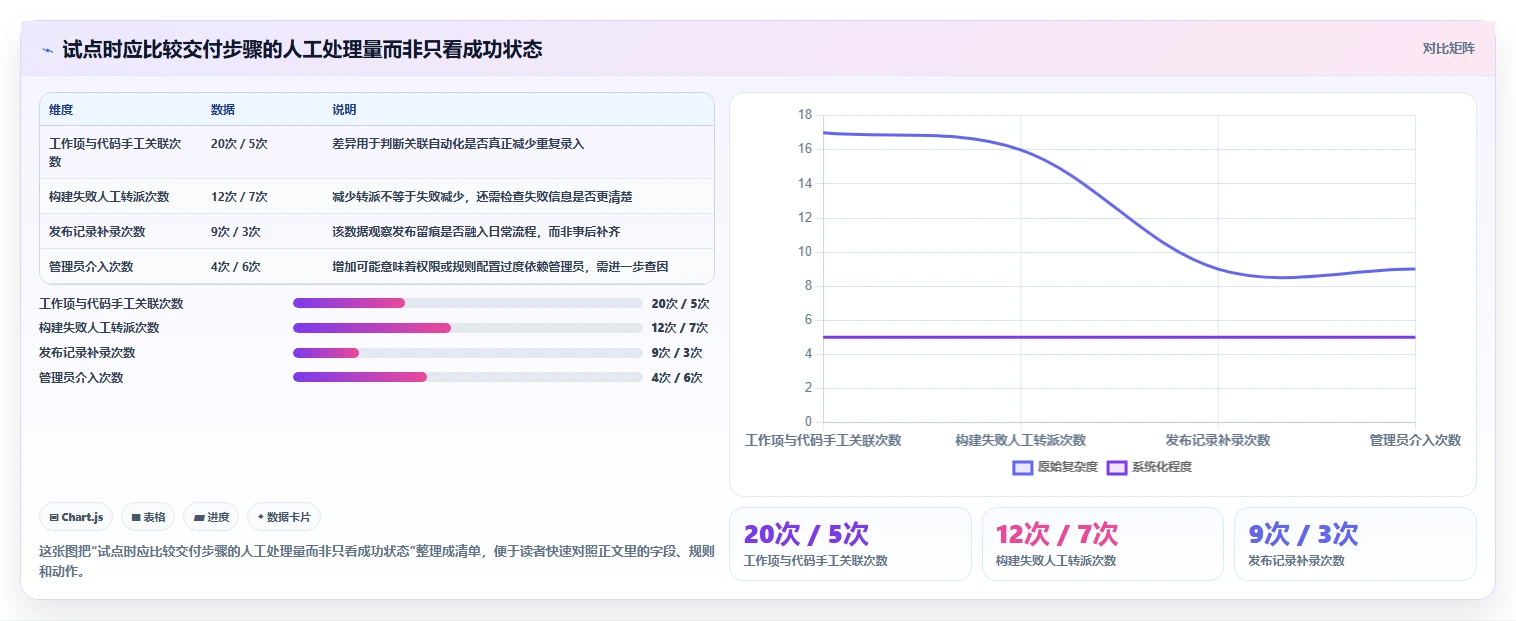
Task: Select the Chart.js tag chip
Action: [76, 517]
